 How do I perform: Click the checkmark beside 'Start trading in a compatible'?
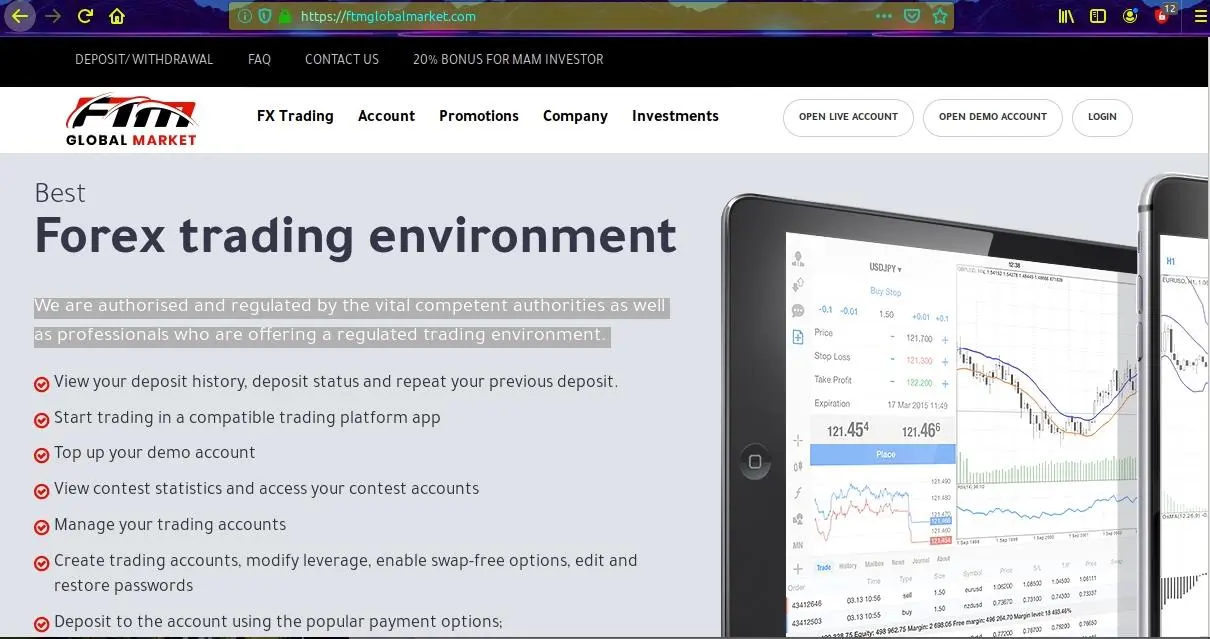click(42, 420)
